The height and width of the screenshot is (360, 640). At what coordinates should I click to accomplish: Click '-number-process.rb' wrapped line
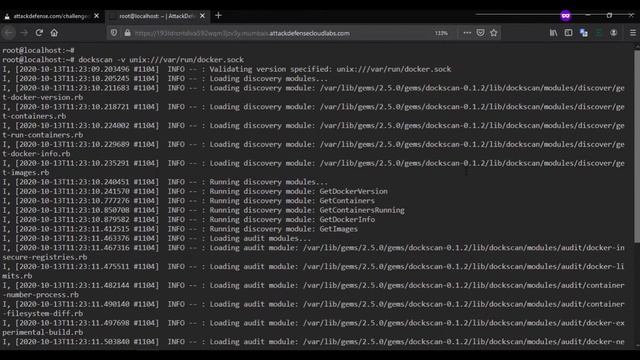tap(40, 294)
